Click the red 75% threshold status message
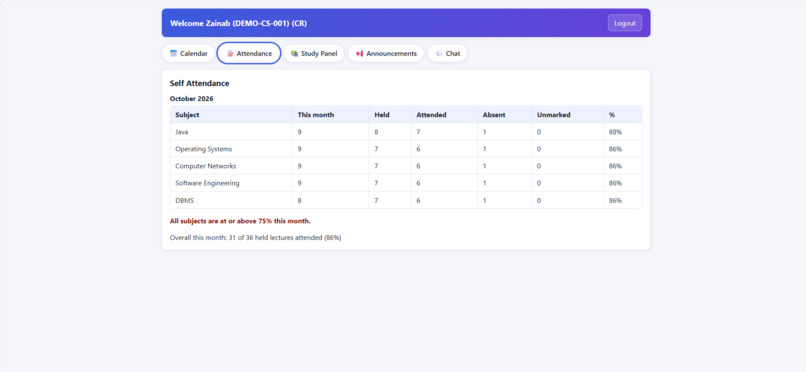The width and height of the screenshot is (806, 372). pyautogui.click(x=240, y=221)
